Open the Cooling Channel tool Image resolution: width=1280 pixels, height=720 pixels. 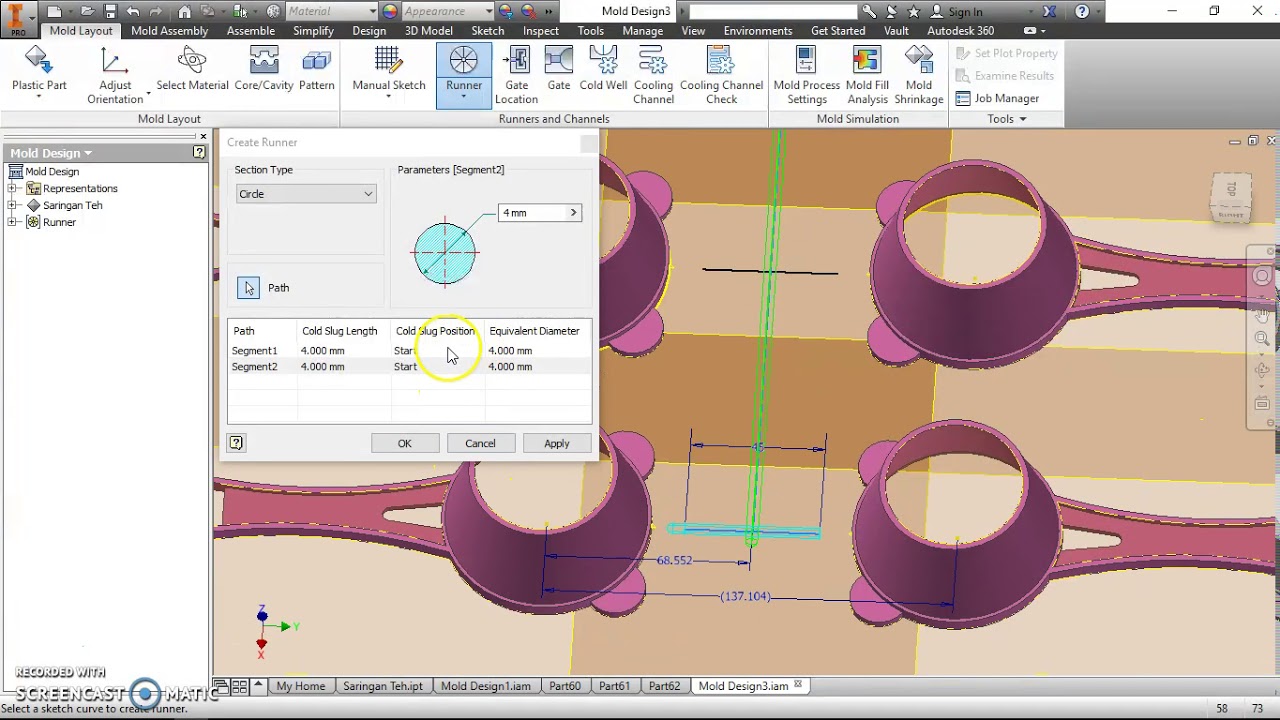pos(653,76)
